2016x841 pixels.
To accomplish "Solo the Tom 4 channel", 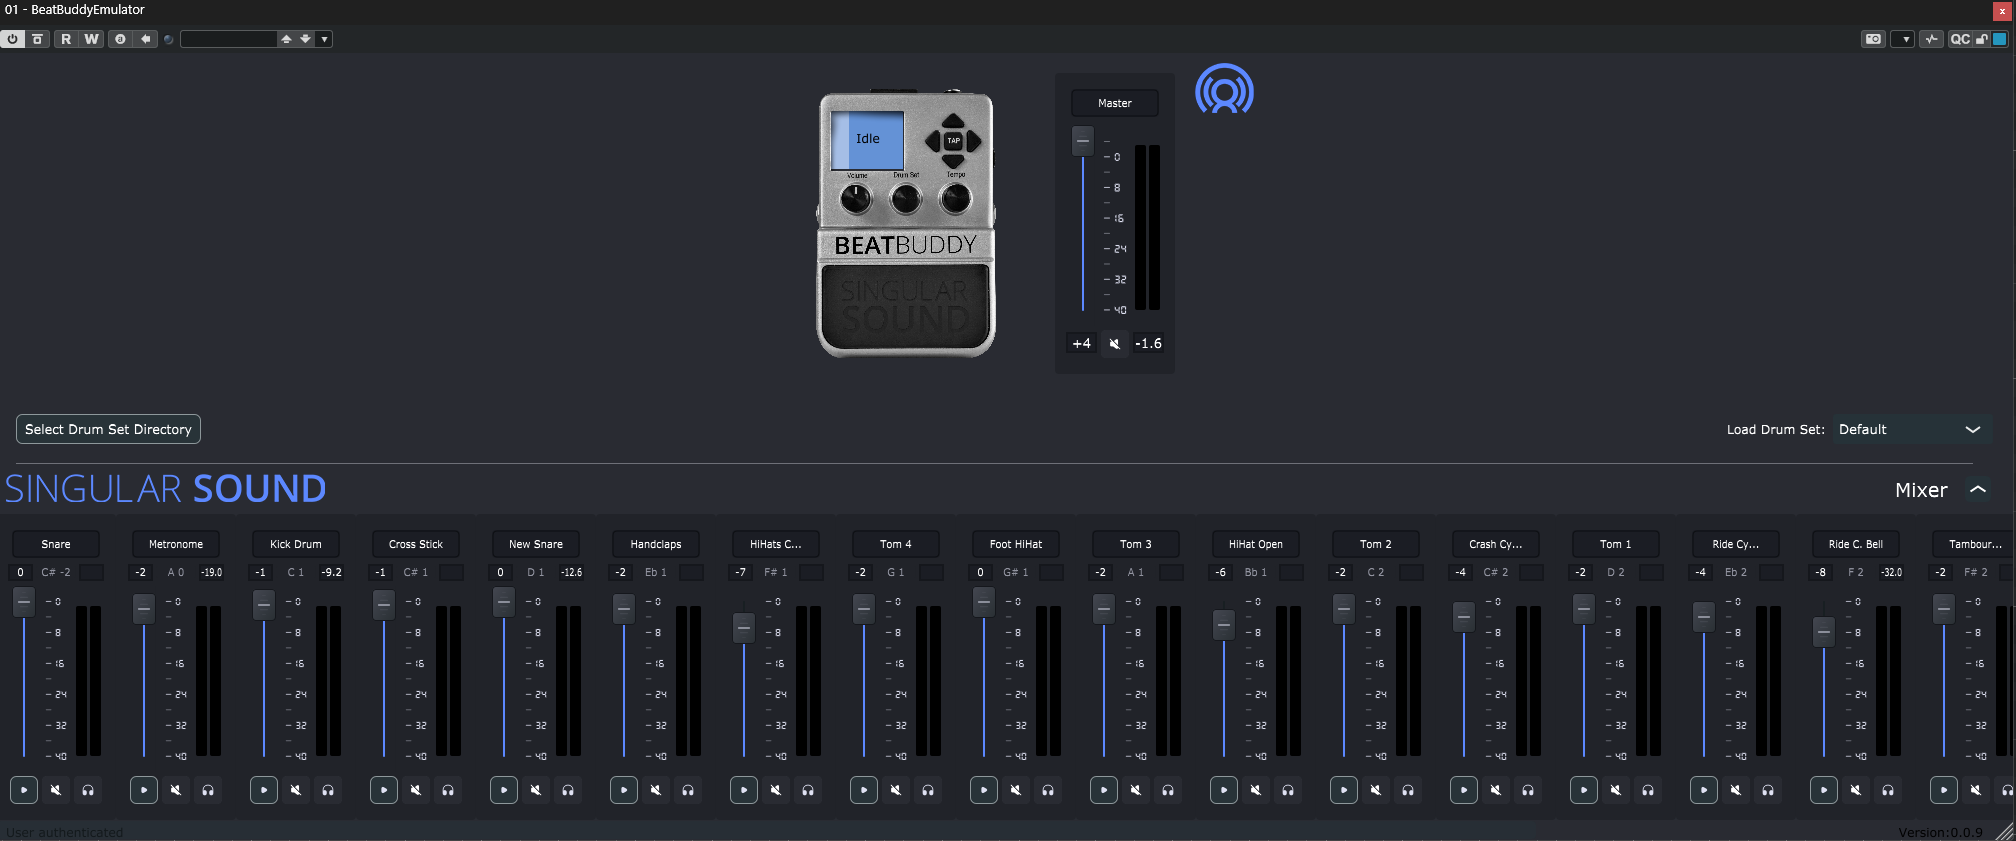I will click(x=928, y=790).
